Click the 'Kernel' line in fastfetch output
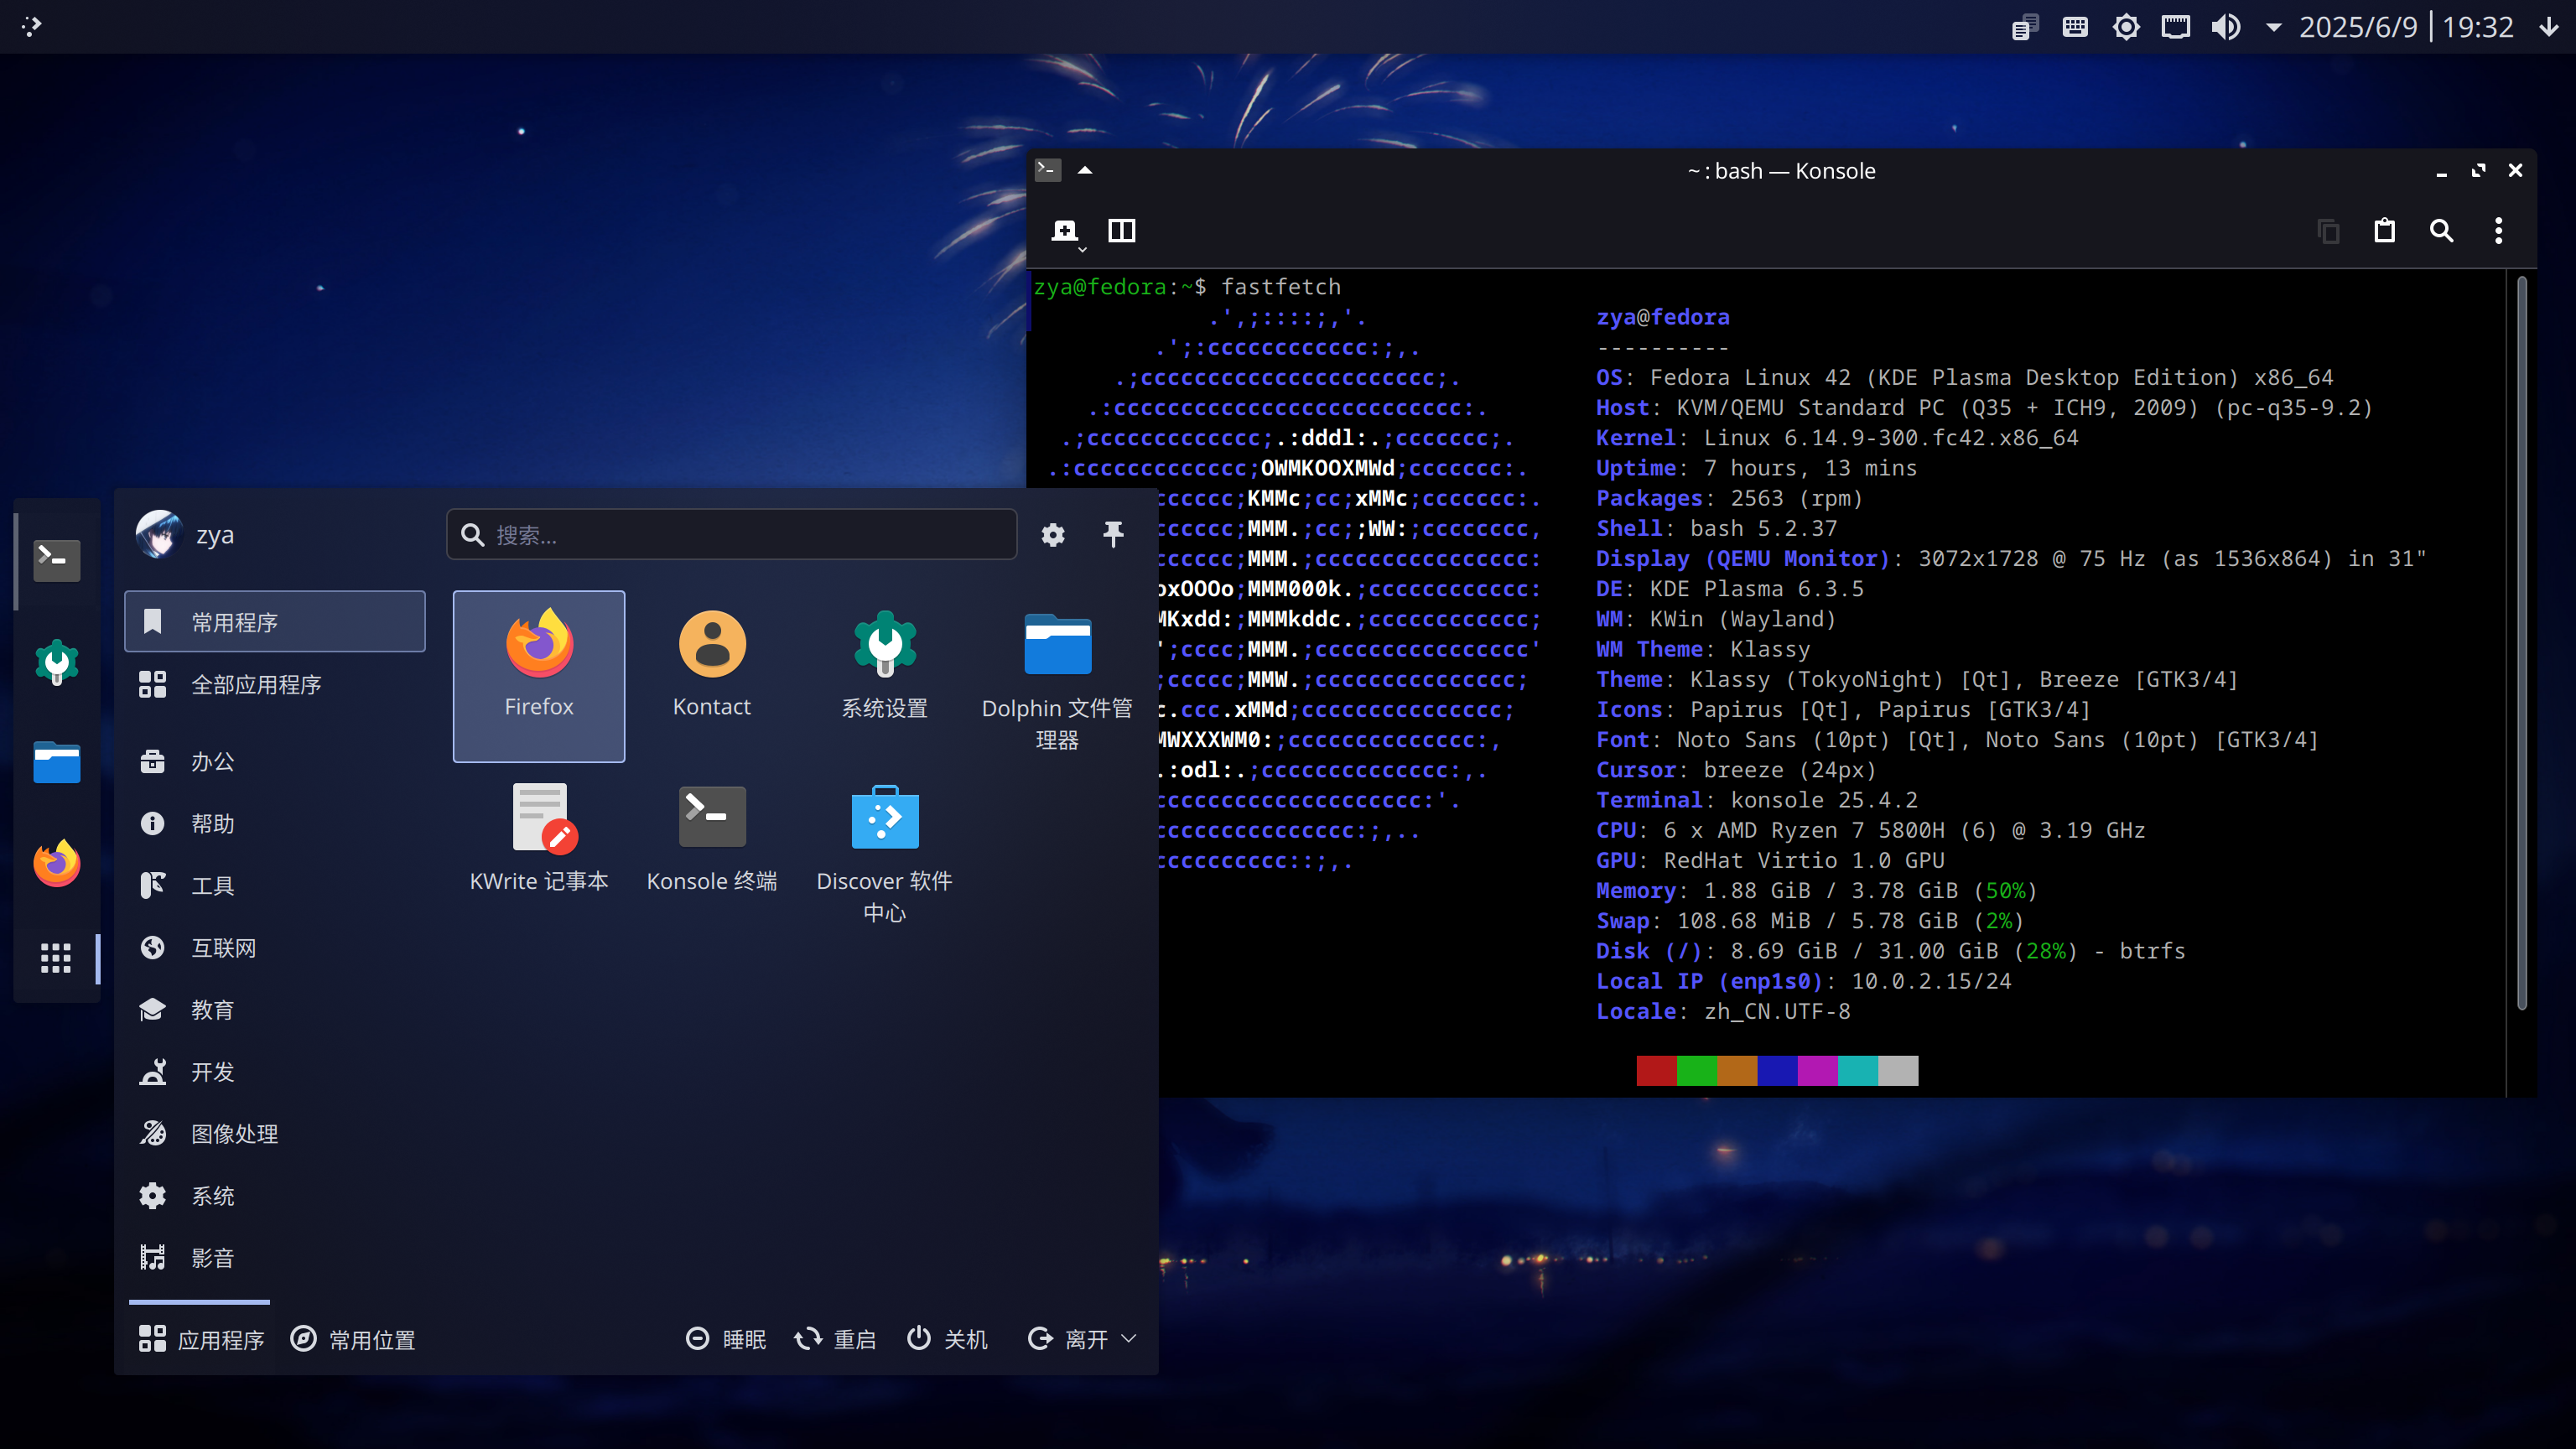 click(x=1837, y=438)
